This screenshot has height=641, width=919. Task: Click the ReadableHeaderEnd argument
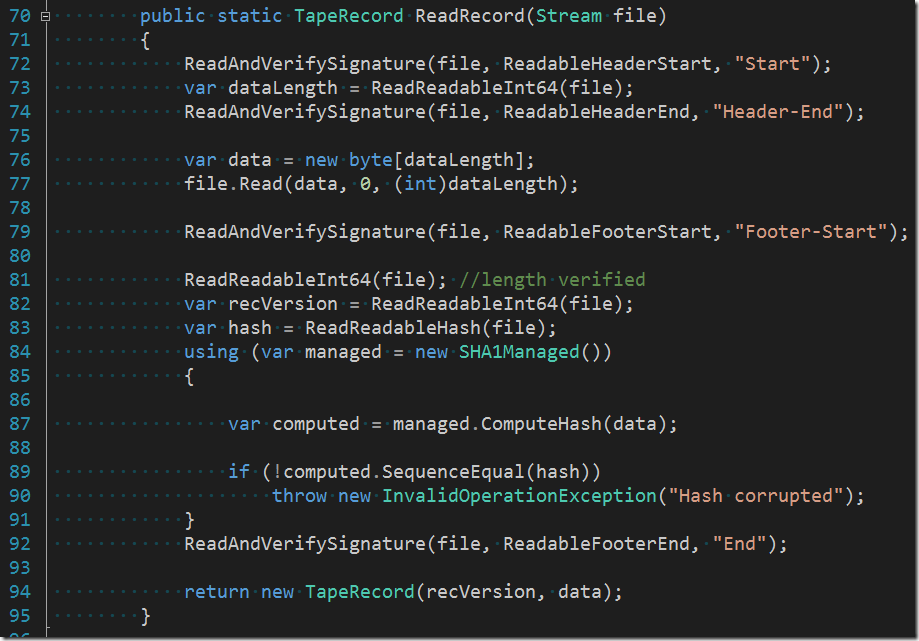pyautogui.click(x=596, y=111)
